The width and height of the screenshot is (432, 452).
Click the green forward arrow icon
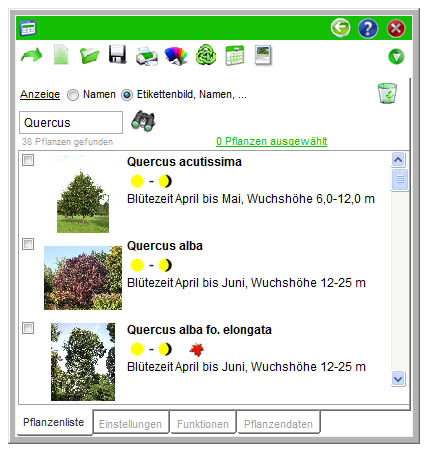[31, 55]
